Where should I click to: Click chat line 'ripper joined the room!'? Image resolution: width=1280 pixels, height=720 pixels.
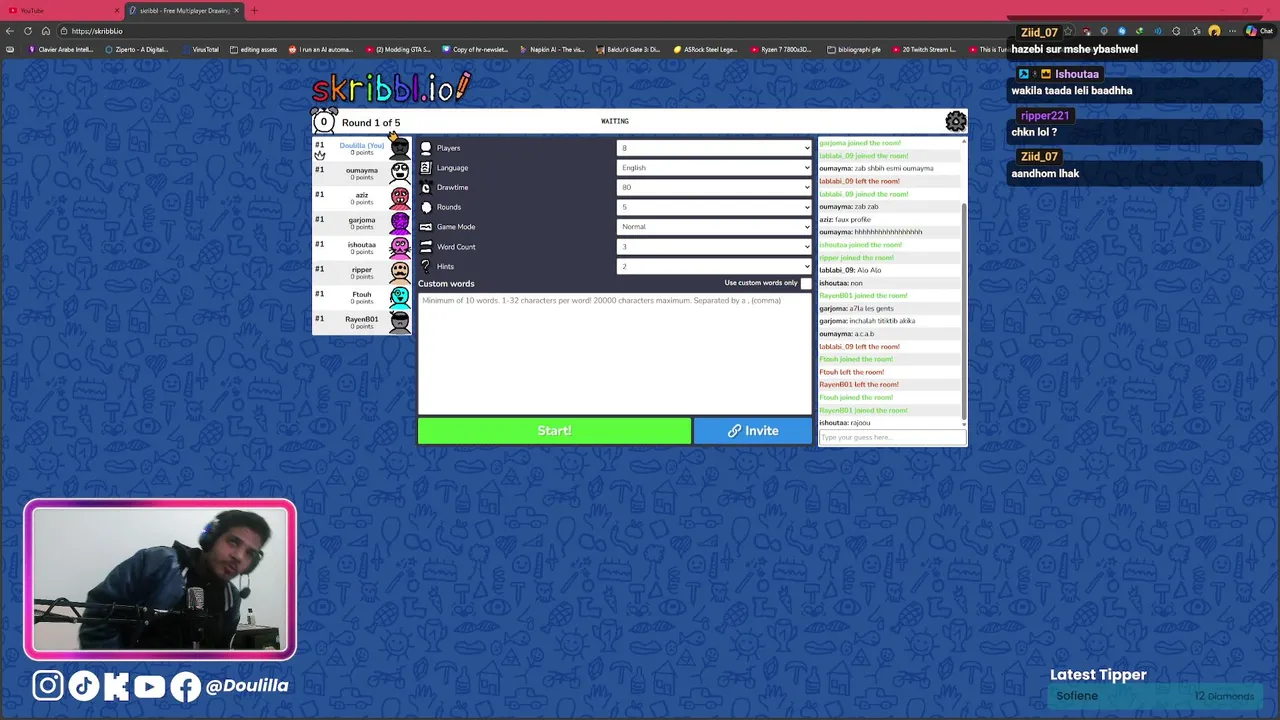point(856,257)
